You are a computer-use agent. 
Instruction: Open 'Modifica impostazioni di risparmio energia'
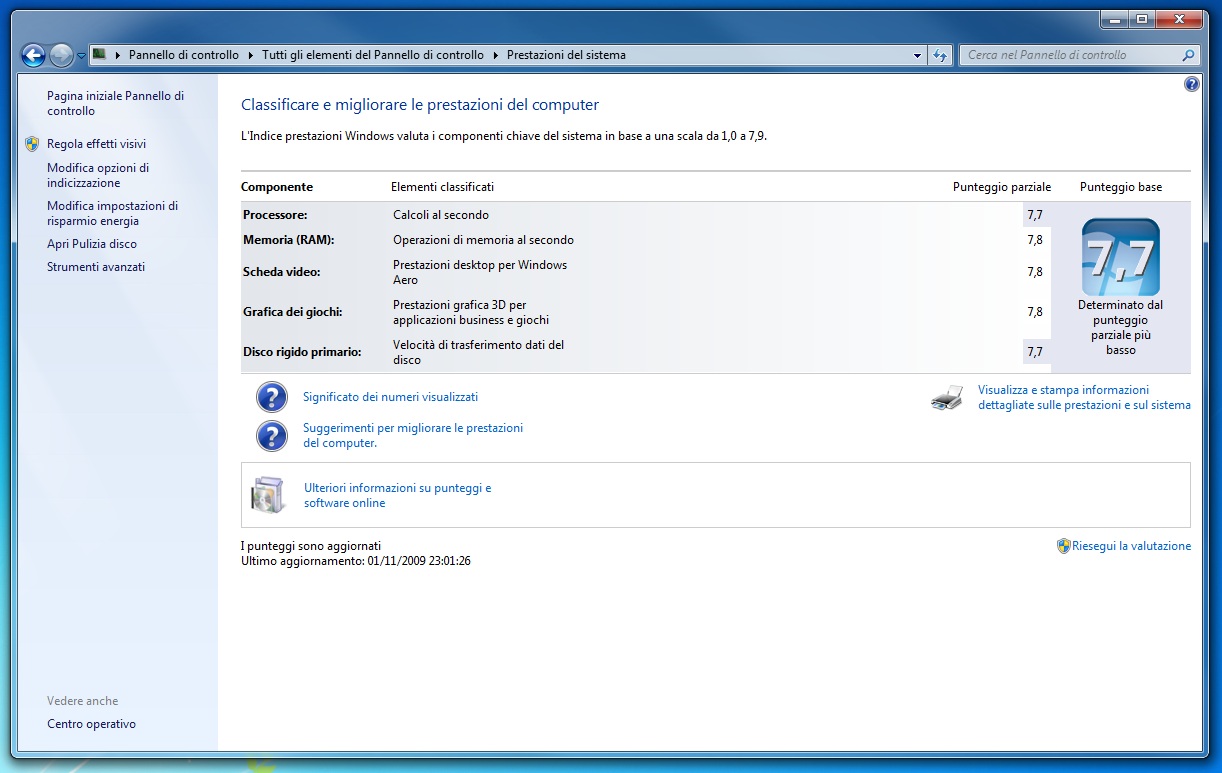coord(112,214)
